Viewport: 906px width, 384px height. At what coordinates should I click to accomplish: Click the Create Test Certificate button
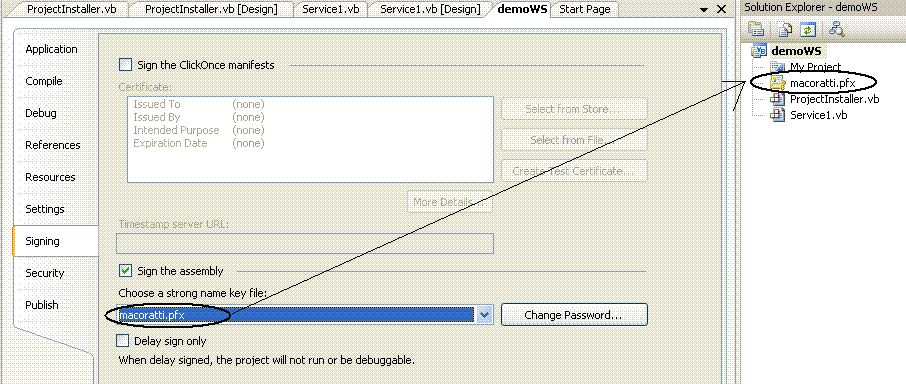pos(574,171)
